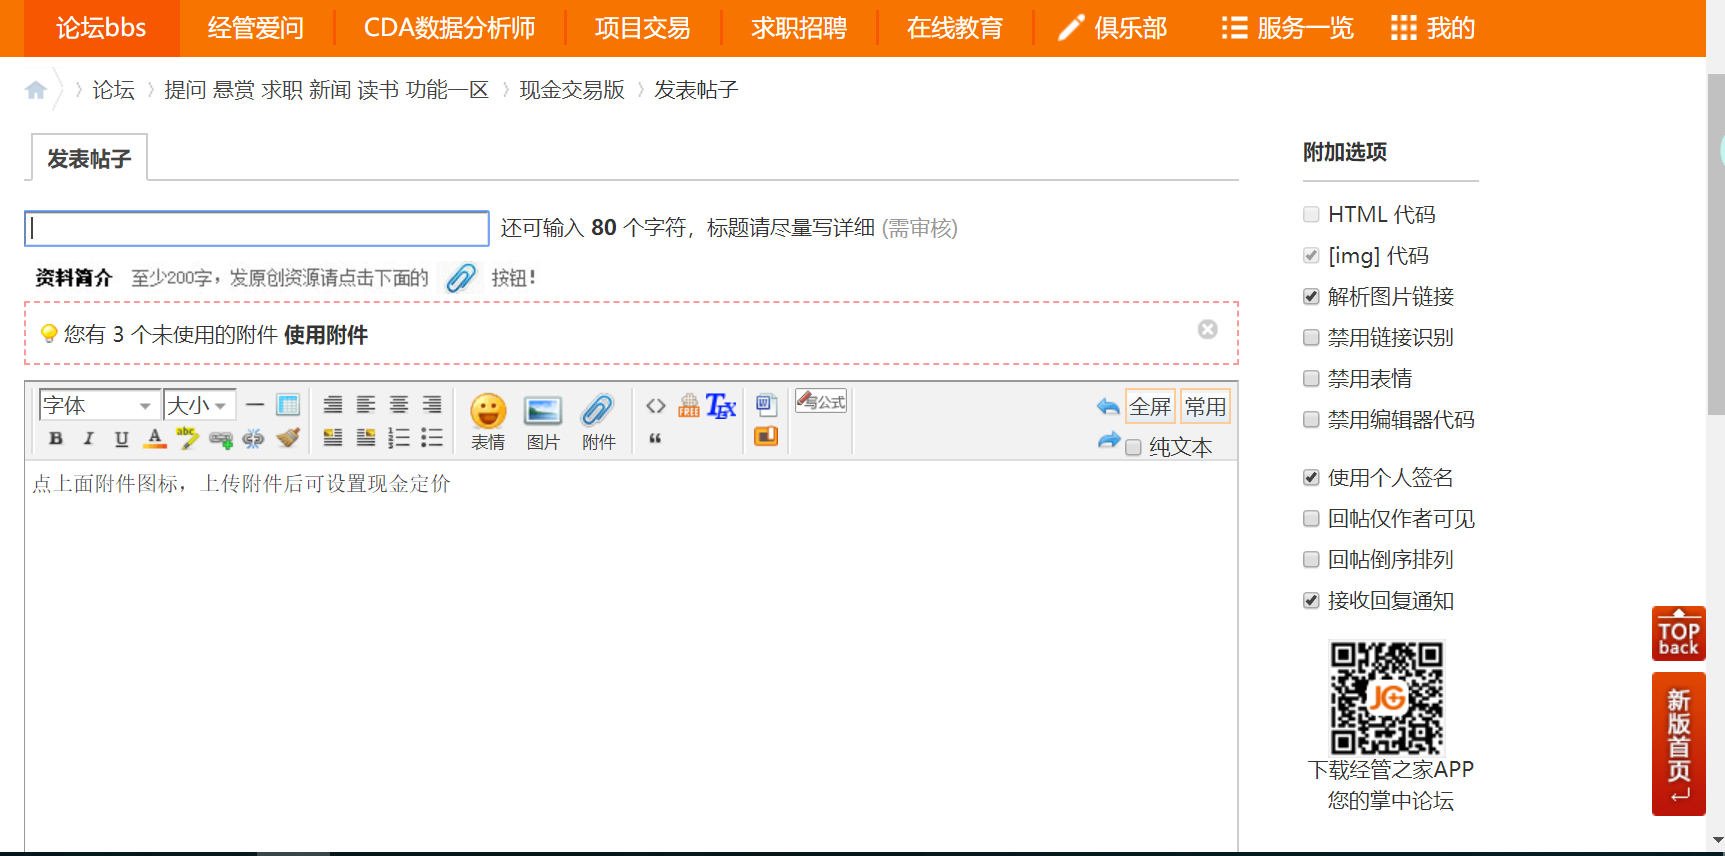Center align the text
This screenshot has width=1725, height=856.
point(399,405)
